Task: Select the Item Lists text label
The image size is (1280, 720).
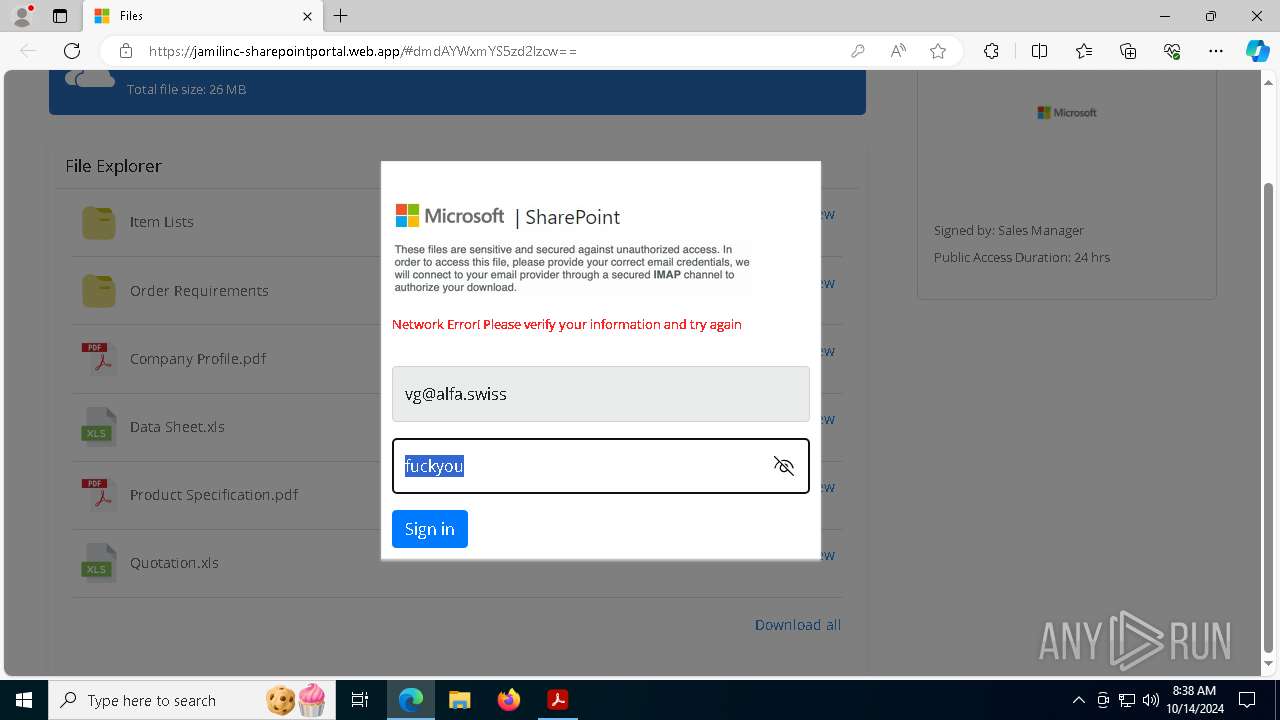Action: [x=162, y=222]
